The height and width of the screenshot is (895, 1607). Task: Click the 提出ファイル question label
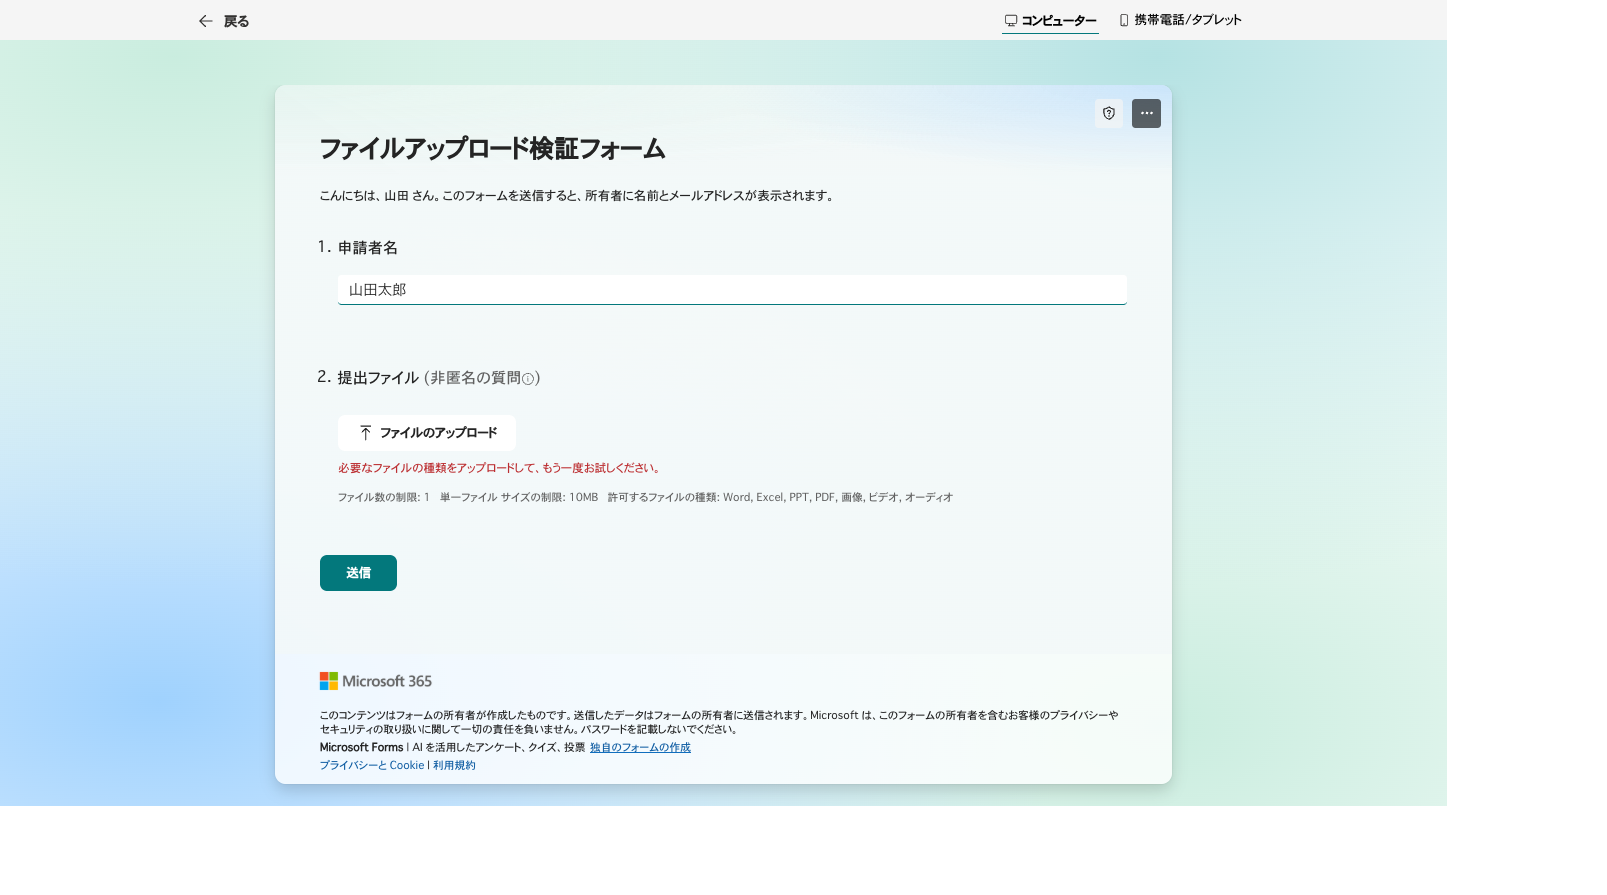pyautogui.click(x=378, y=378)
